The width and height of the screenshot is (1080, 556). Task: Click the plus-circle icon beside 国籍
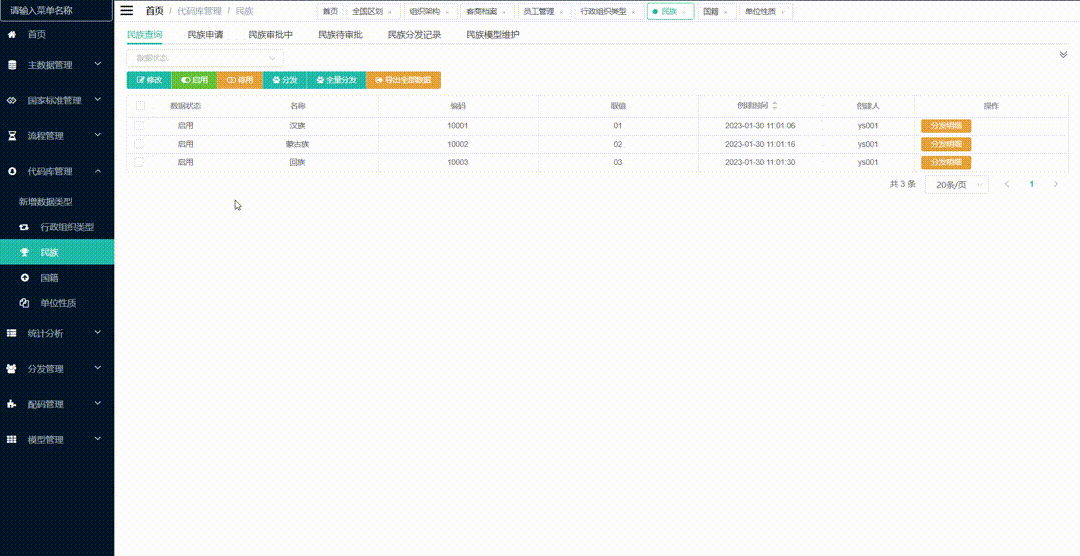25,277
